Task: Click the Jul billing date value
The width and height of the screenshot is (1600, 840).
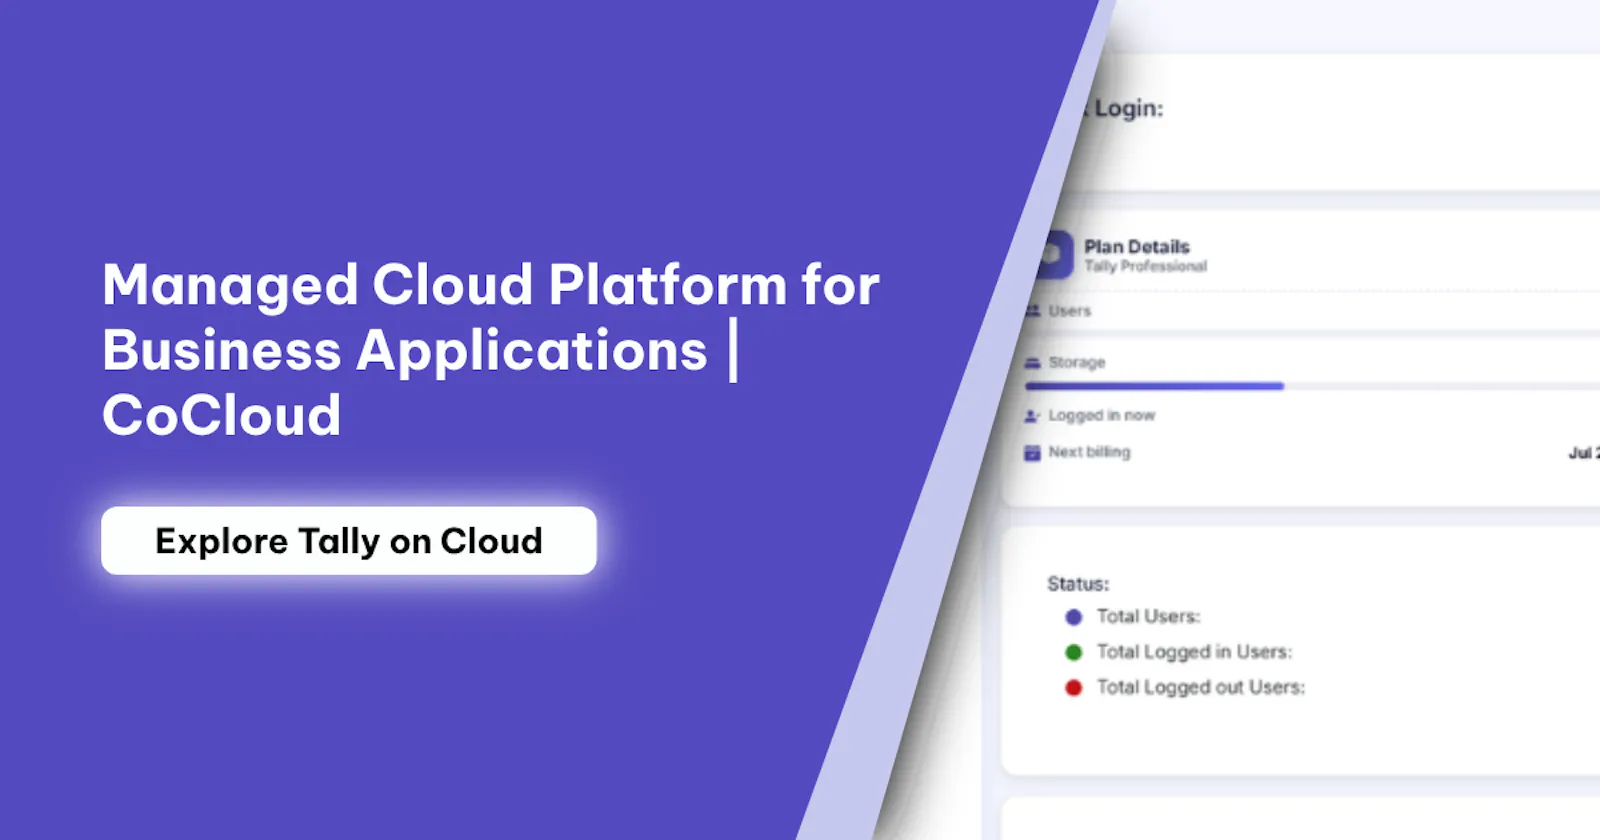Action: [1584, 453]
